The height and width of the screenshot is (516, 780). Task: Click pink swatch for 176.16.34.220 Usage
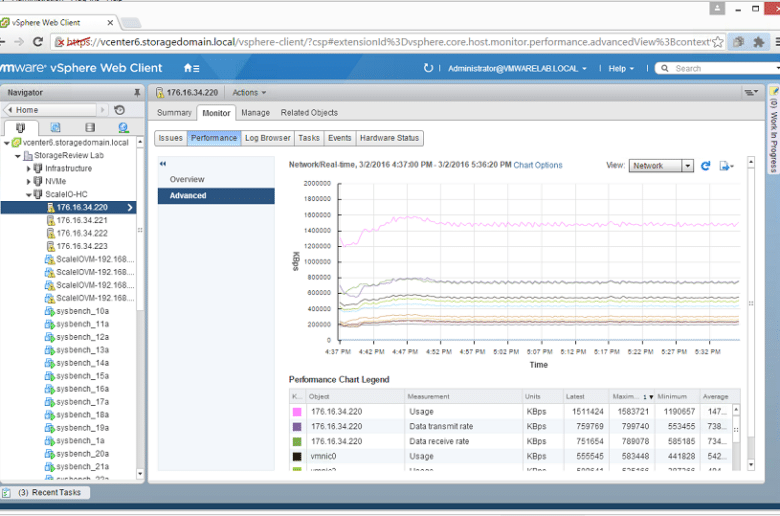tap(297, 412)
